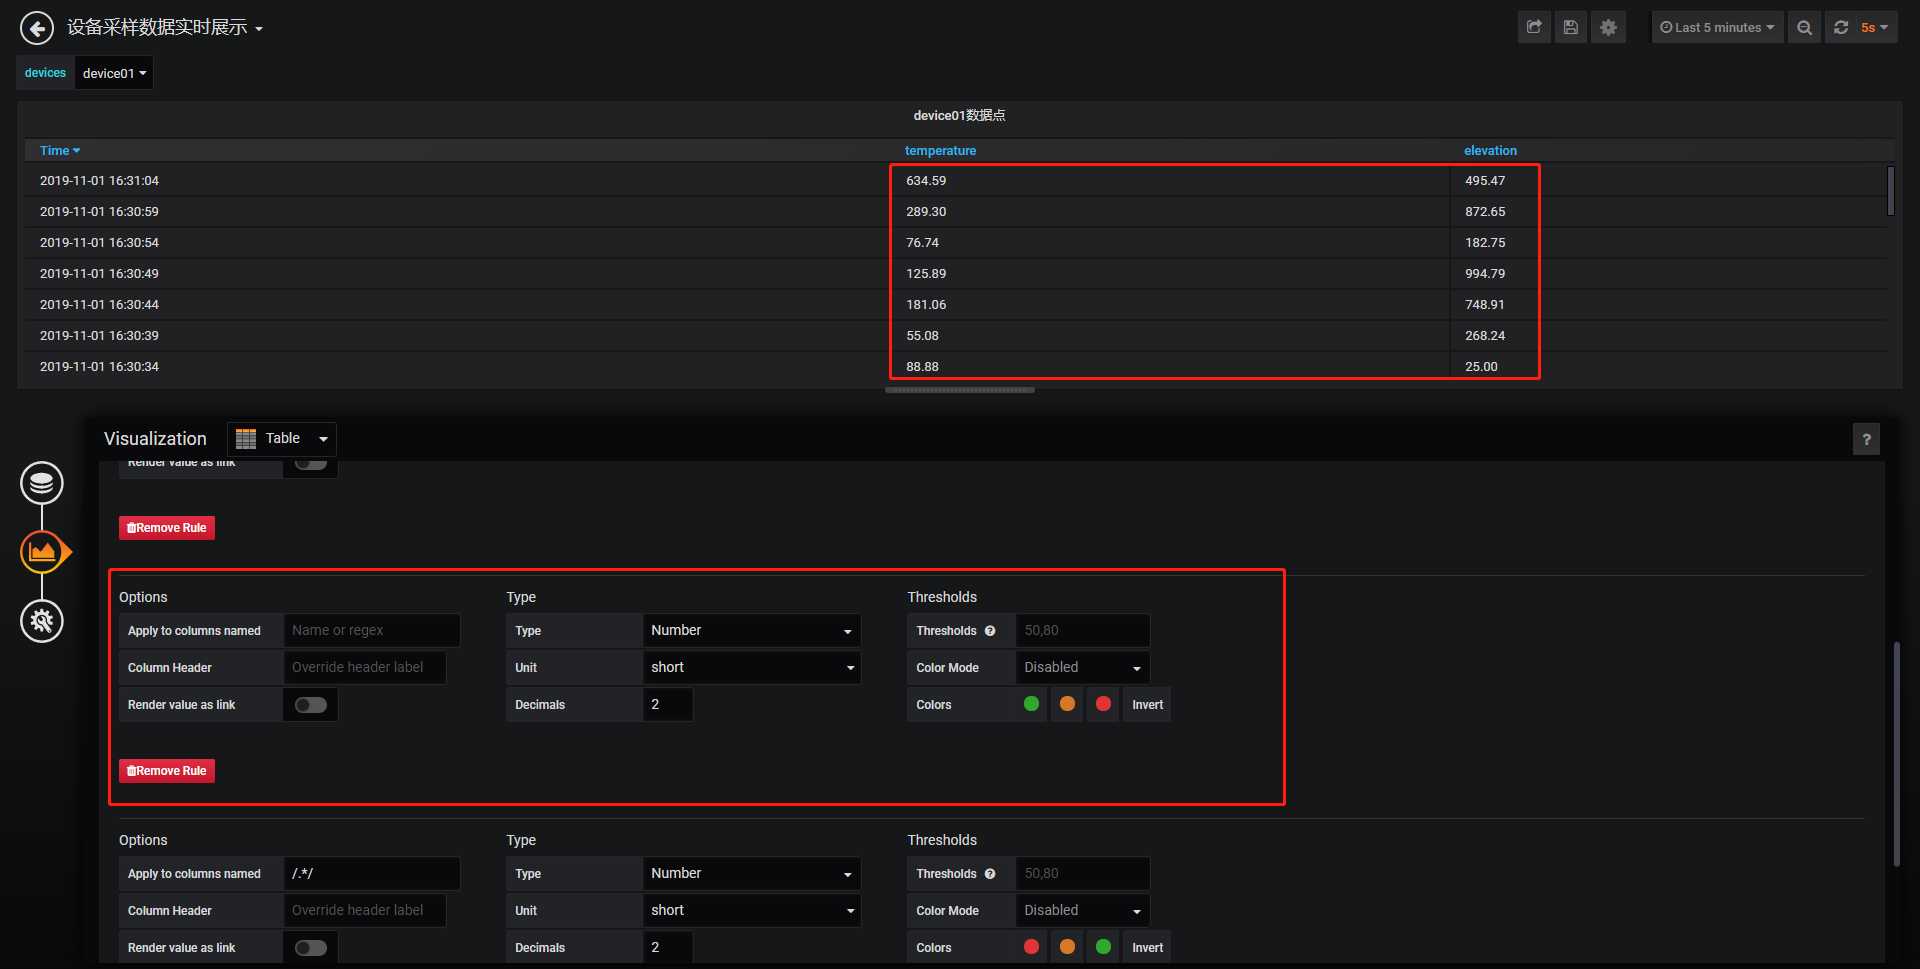Pick the red color swatch in middle rule
The image size is (1920, 969).
point(1103,704)
